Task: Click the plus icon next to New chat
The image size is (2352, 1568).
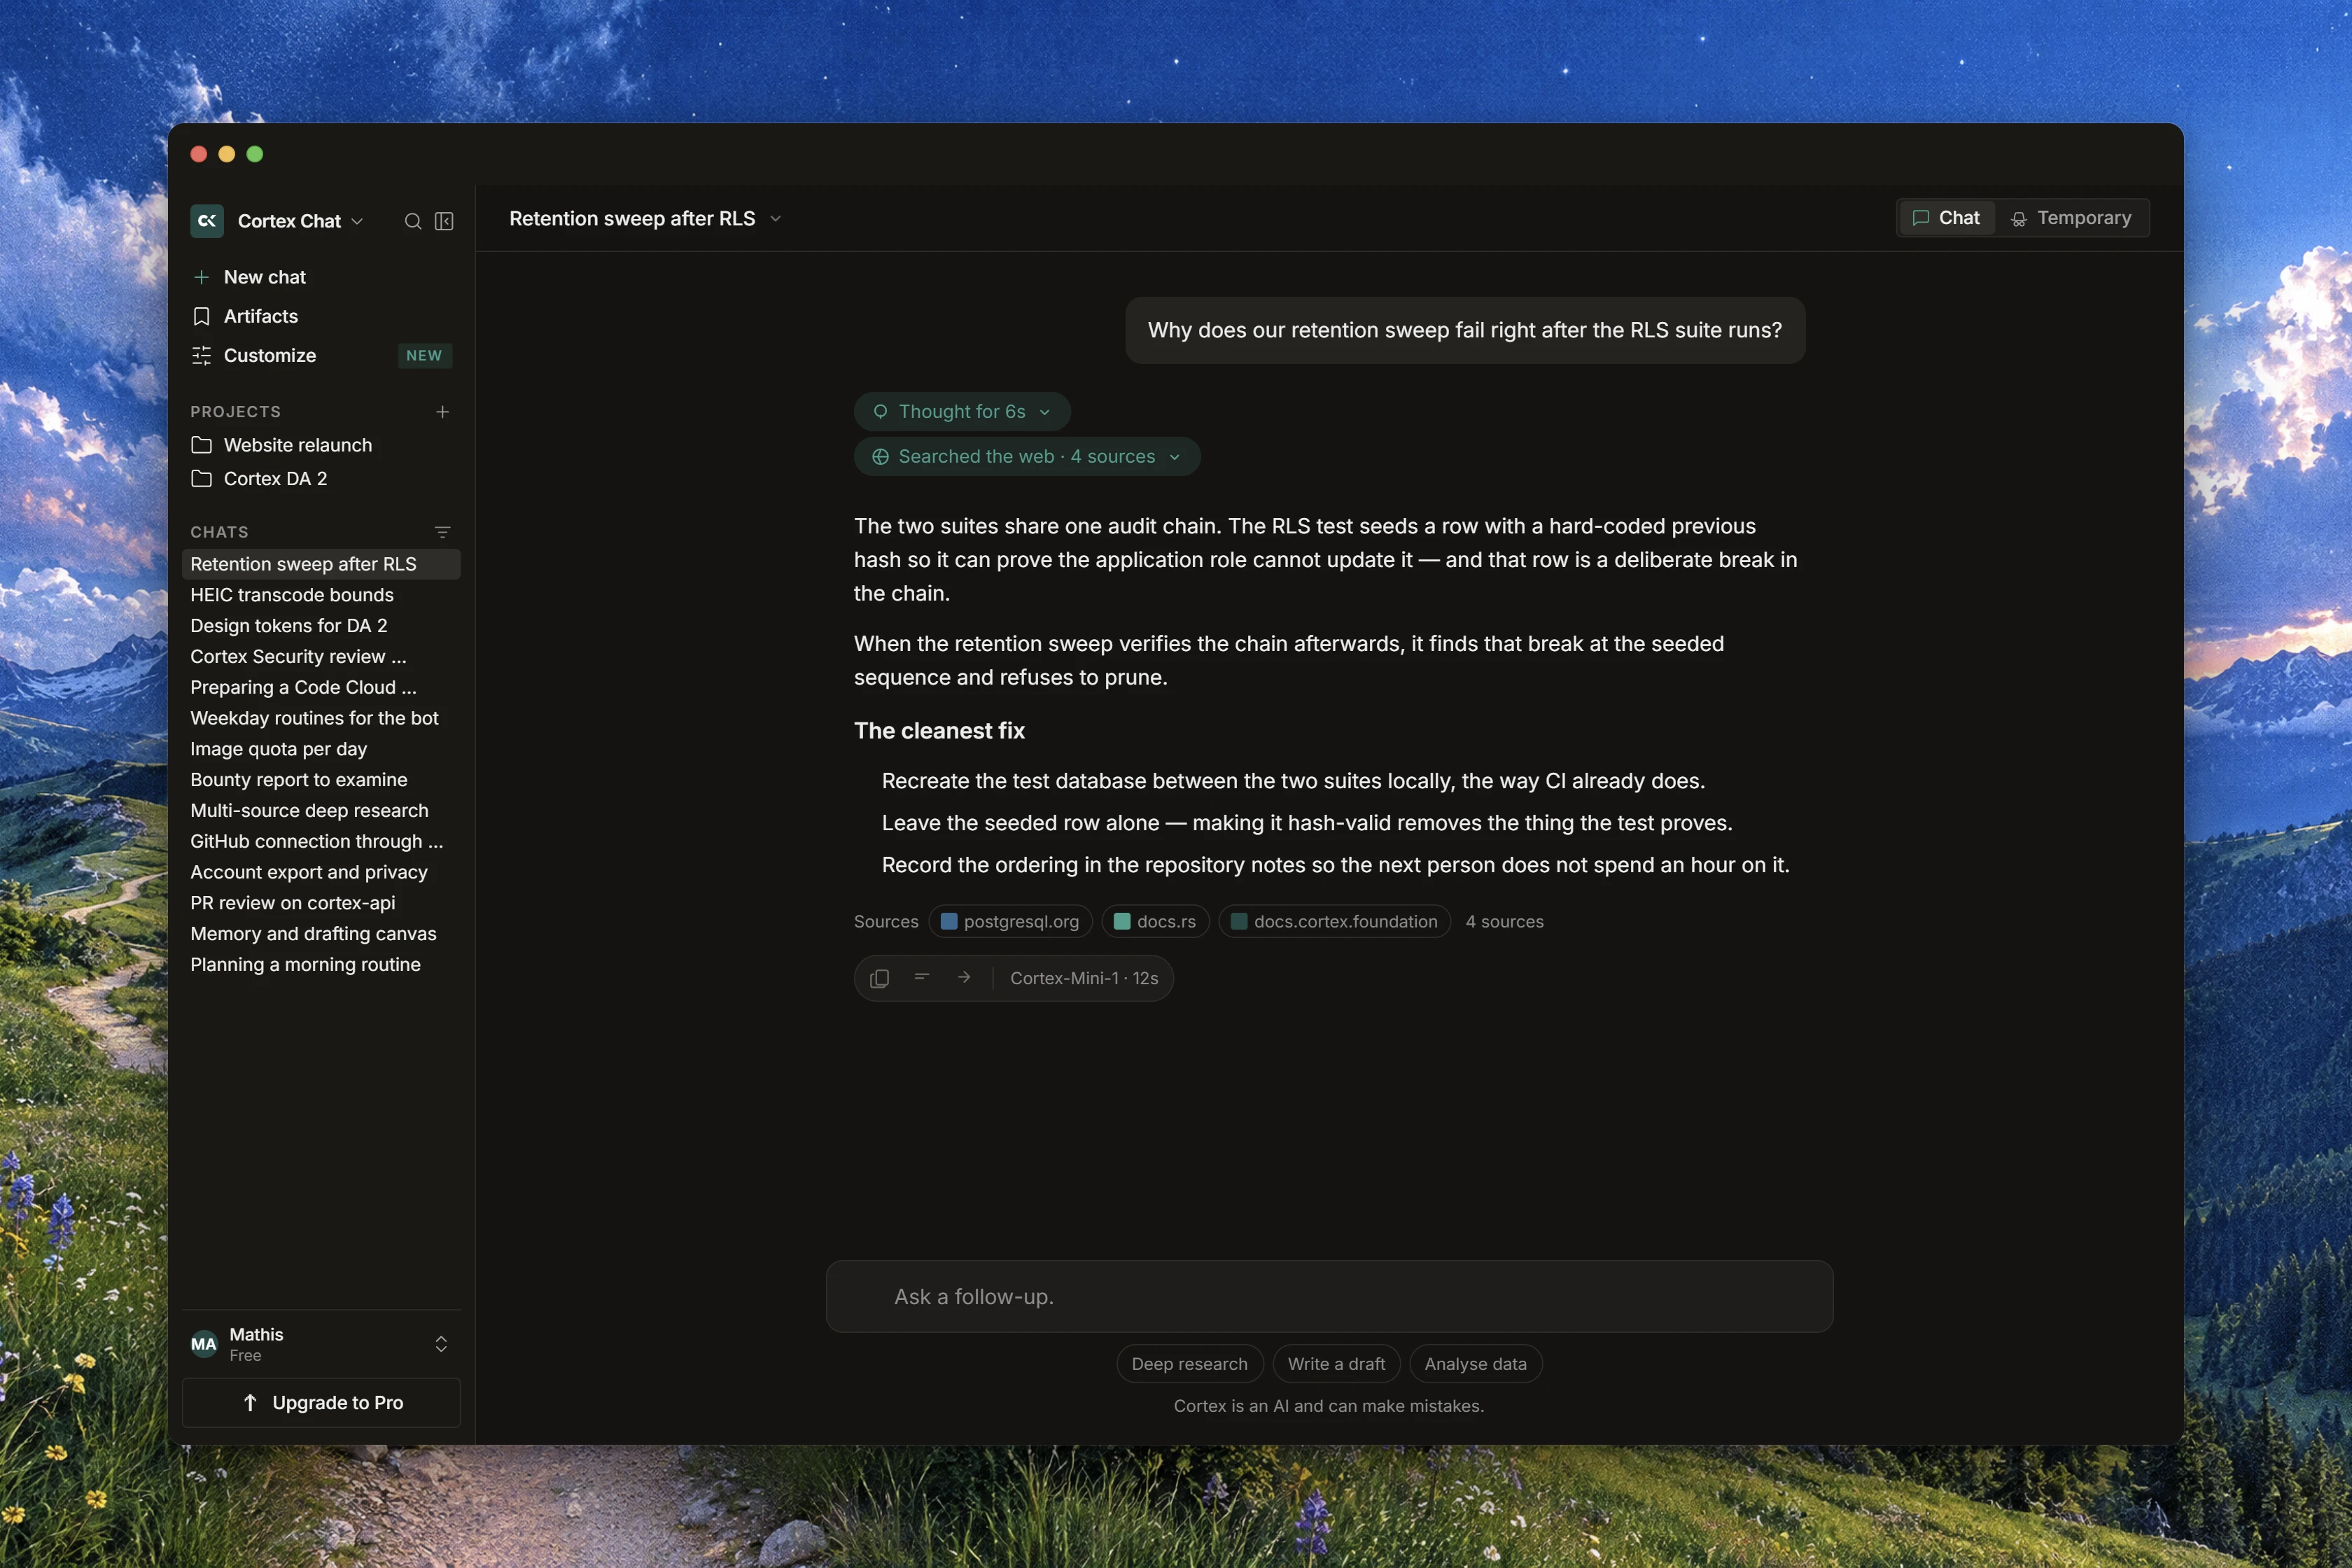Action: [201, 277]
